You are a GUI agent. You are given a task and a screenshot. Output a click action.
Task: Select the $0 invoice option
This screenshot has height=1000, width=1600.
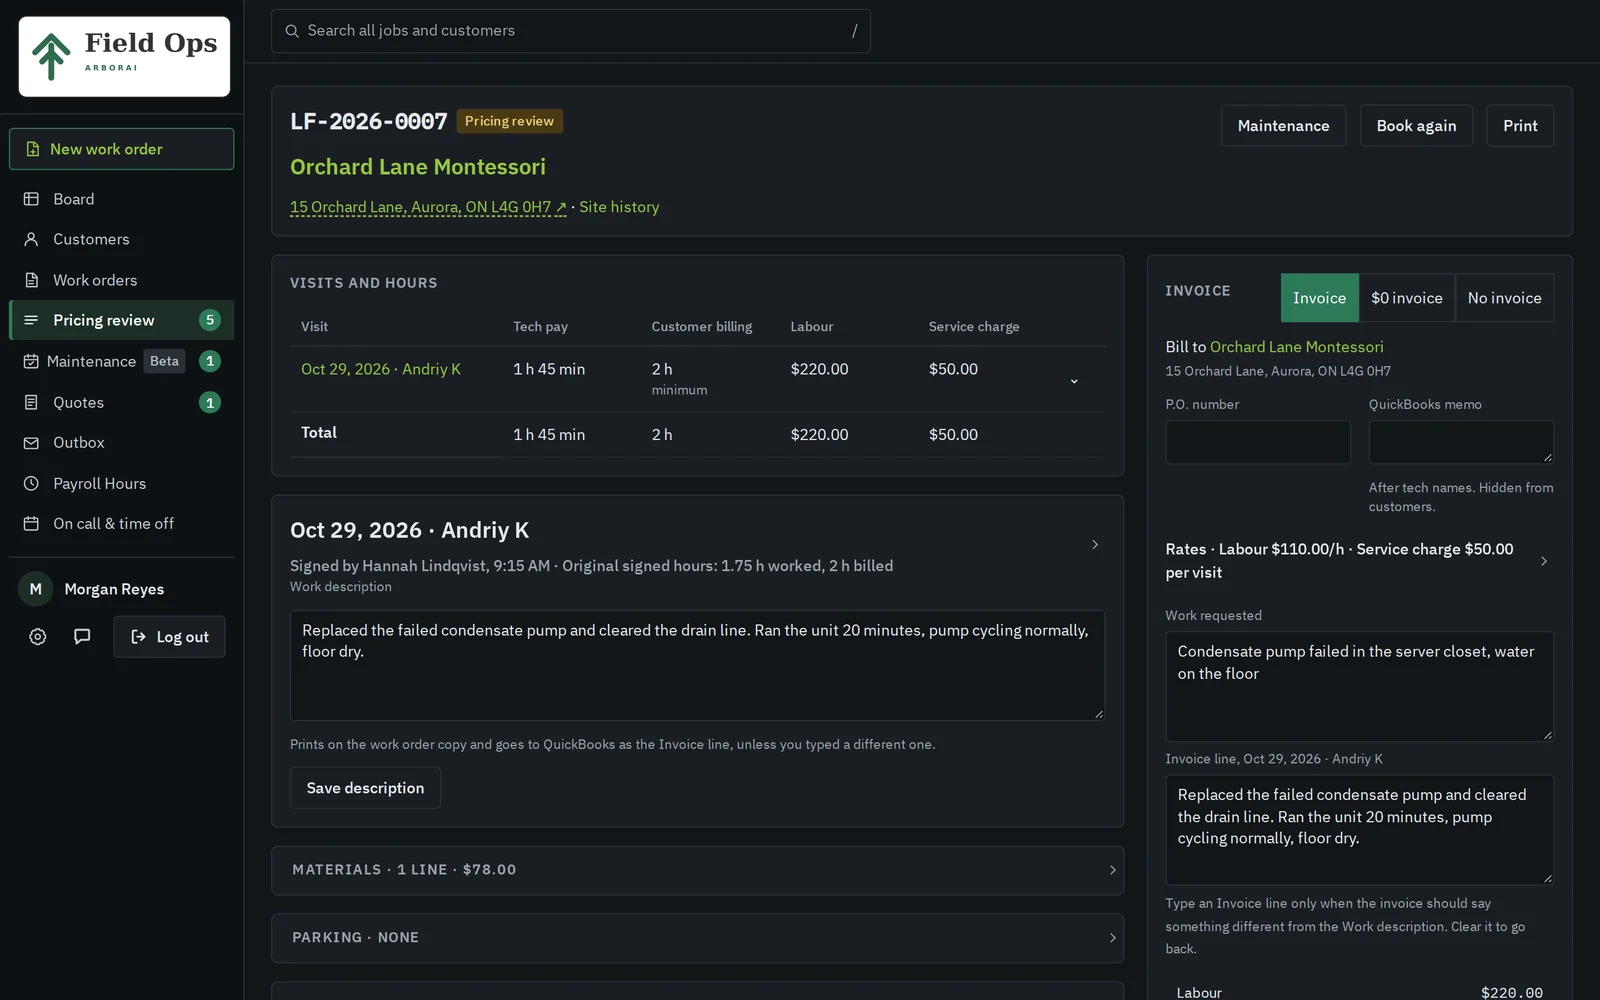pyautogui.click(x=1407, y=298)
